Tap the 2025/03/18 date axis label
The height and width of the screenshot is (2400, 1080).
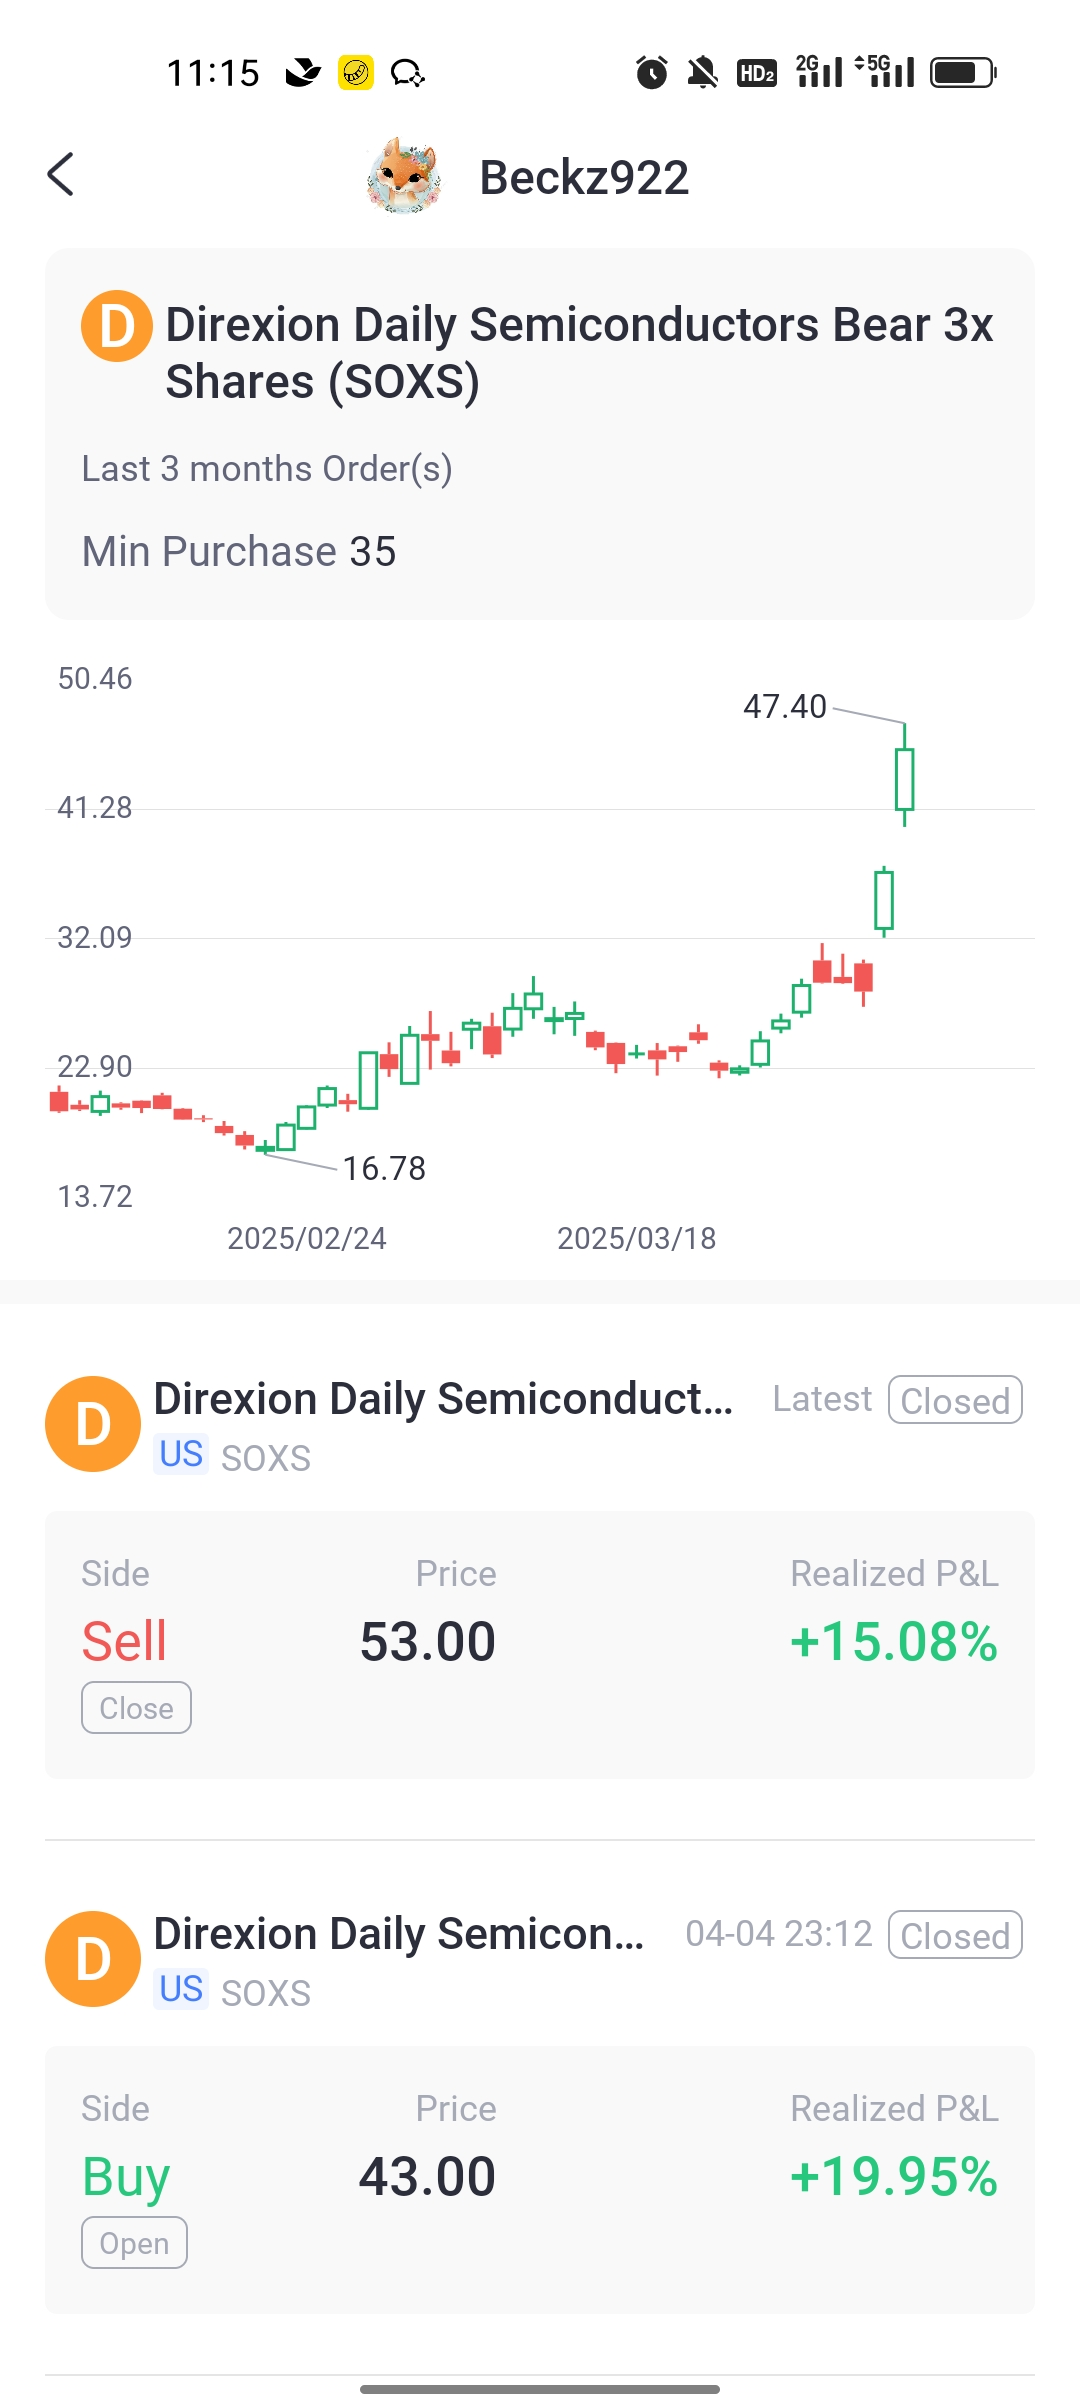pos(636,1238)
